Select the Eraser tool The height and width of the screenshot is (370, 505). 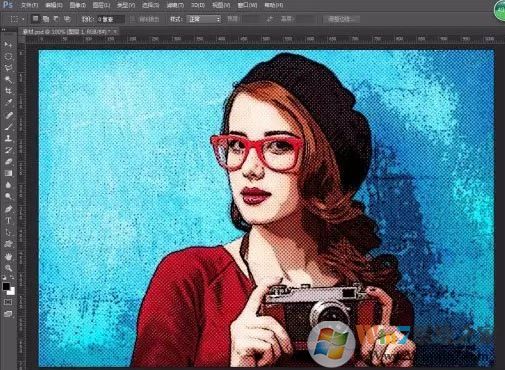pyautogui.click(x=8, y=162)
